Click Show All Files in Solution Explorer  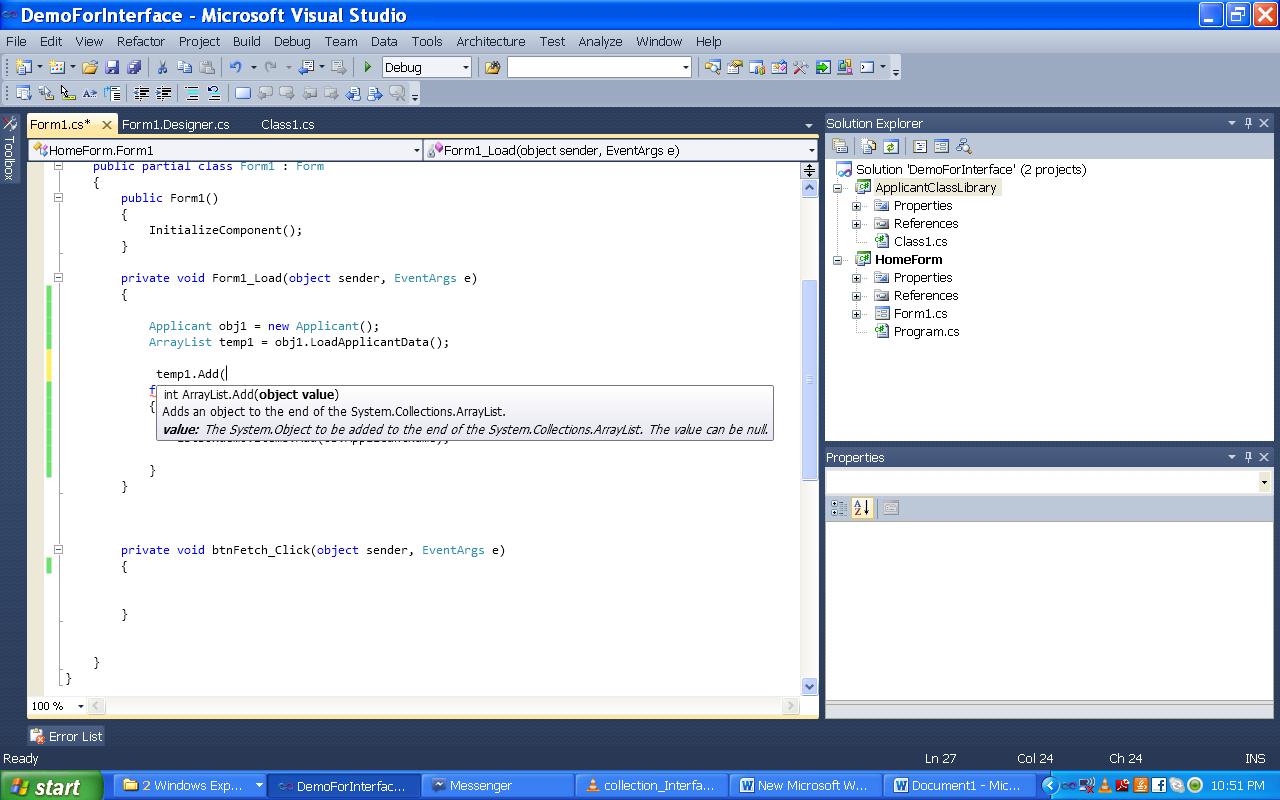coord(868,146)
